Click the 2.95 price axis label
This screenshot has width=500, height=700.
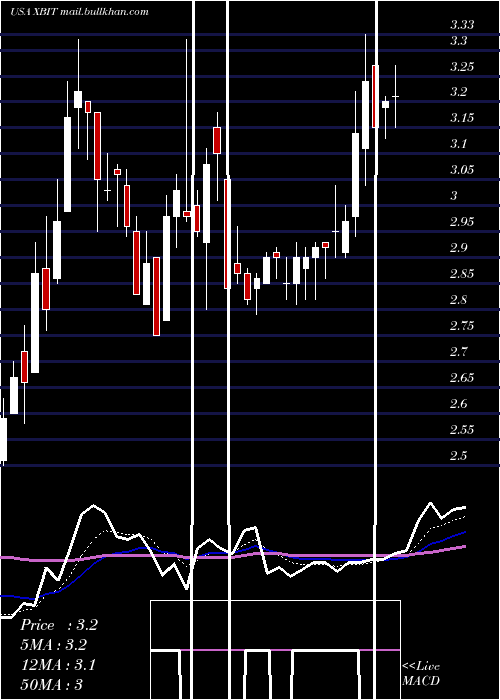pyautogui.click(x=462, y=221)
